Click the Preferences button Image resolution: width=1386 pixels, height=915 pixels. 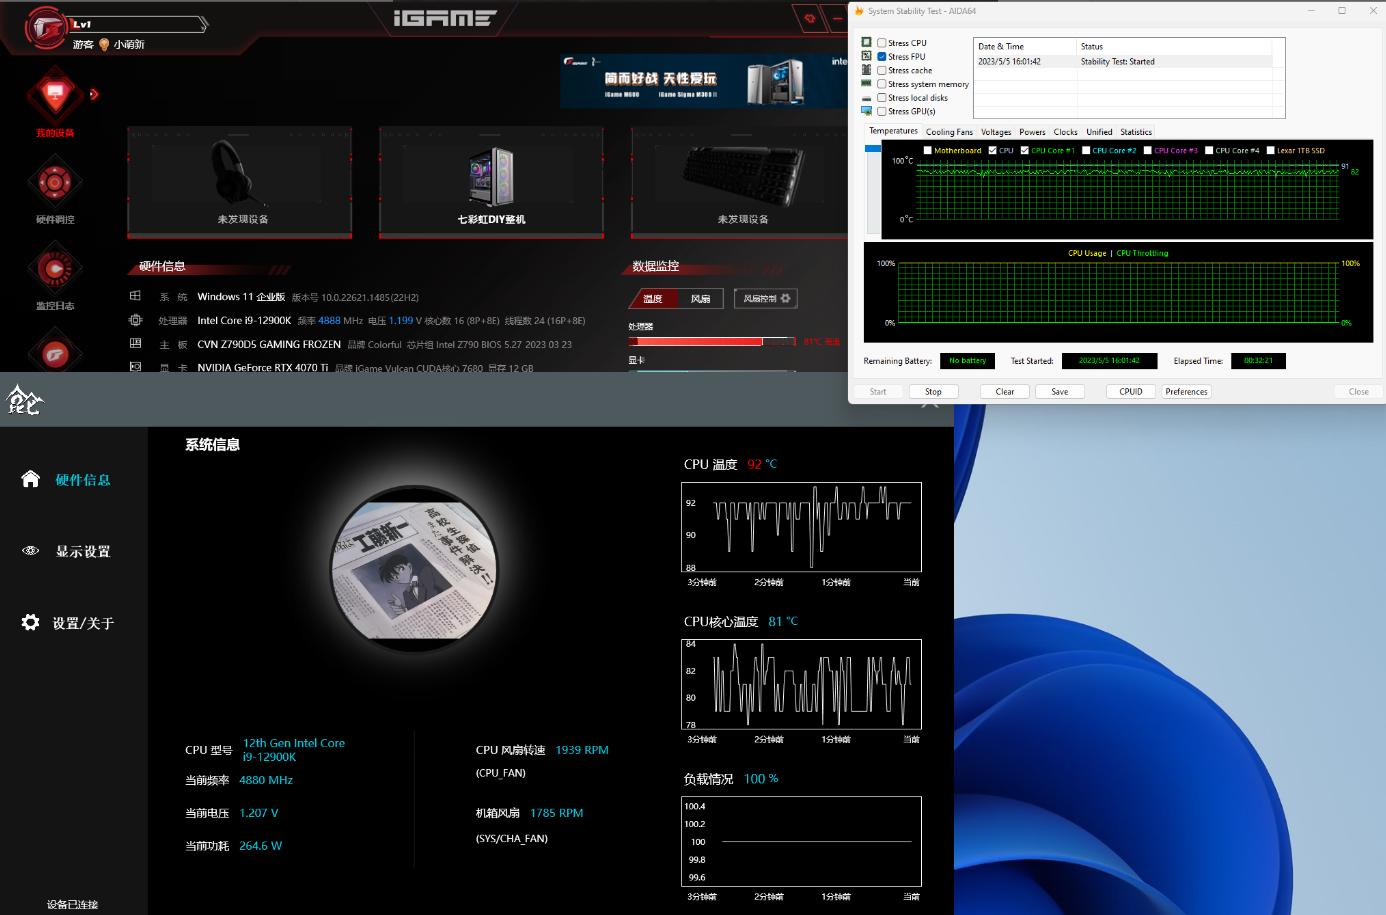(x=1186, y=391)
